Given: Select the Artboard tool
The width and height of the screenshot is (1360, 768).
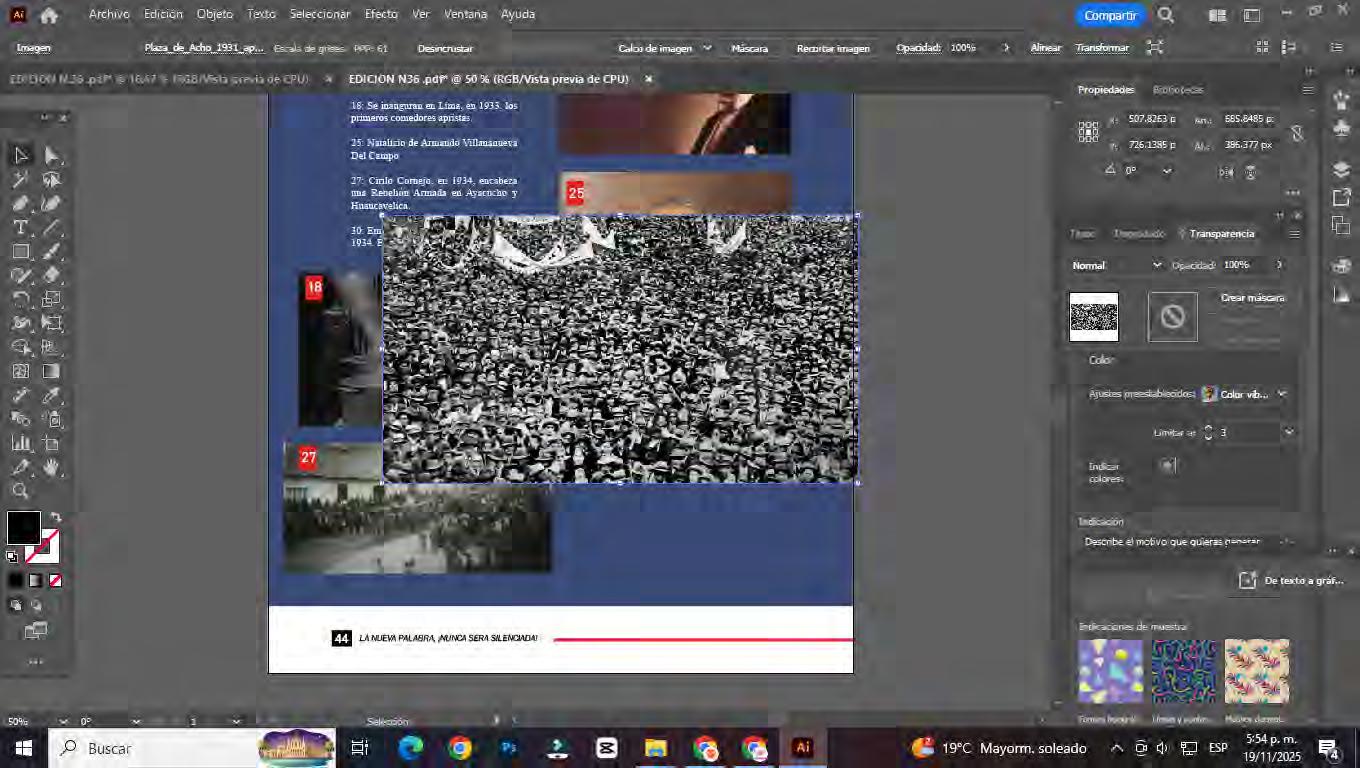Looking at the screenshot, I should pyautogui.click(x=52, y=443).
